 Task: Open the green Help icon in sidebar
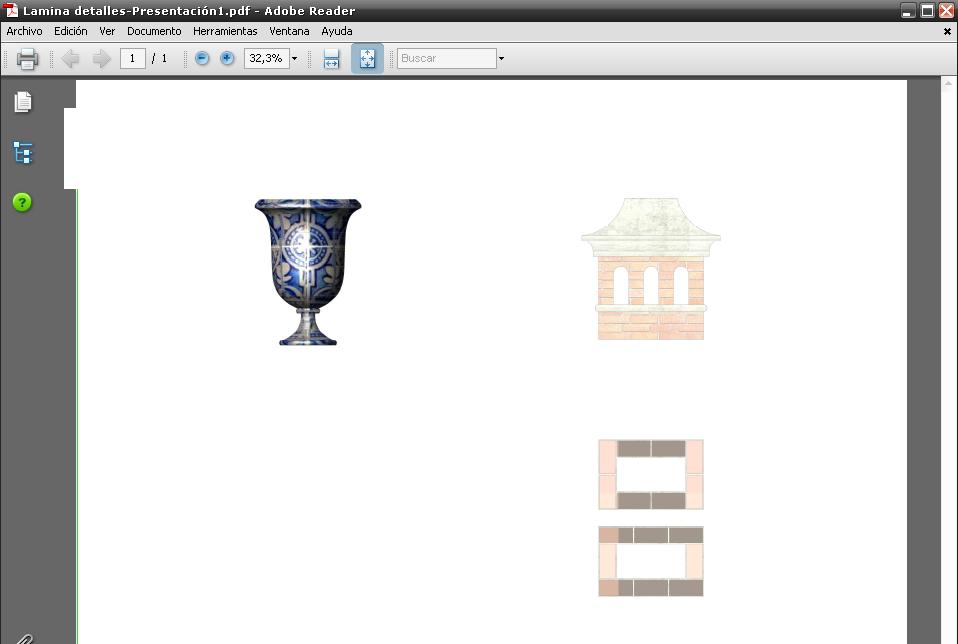pyautogui.click(x=22, y=202)
